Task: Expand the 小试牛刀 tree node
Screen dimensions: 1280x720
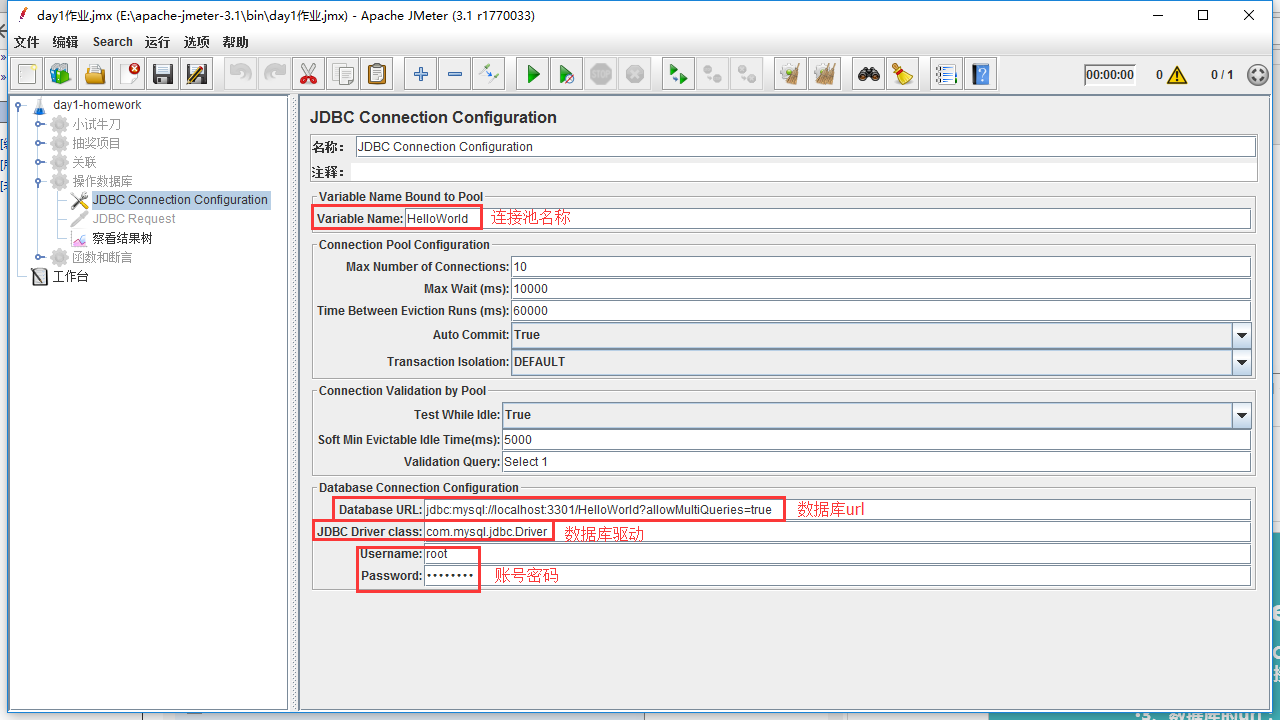Action: pos(40,124)
